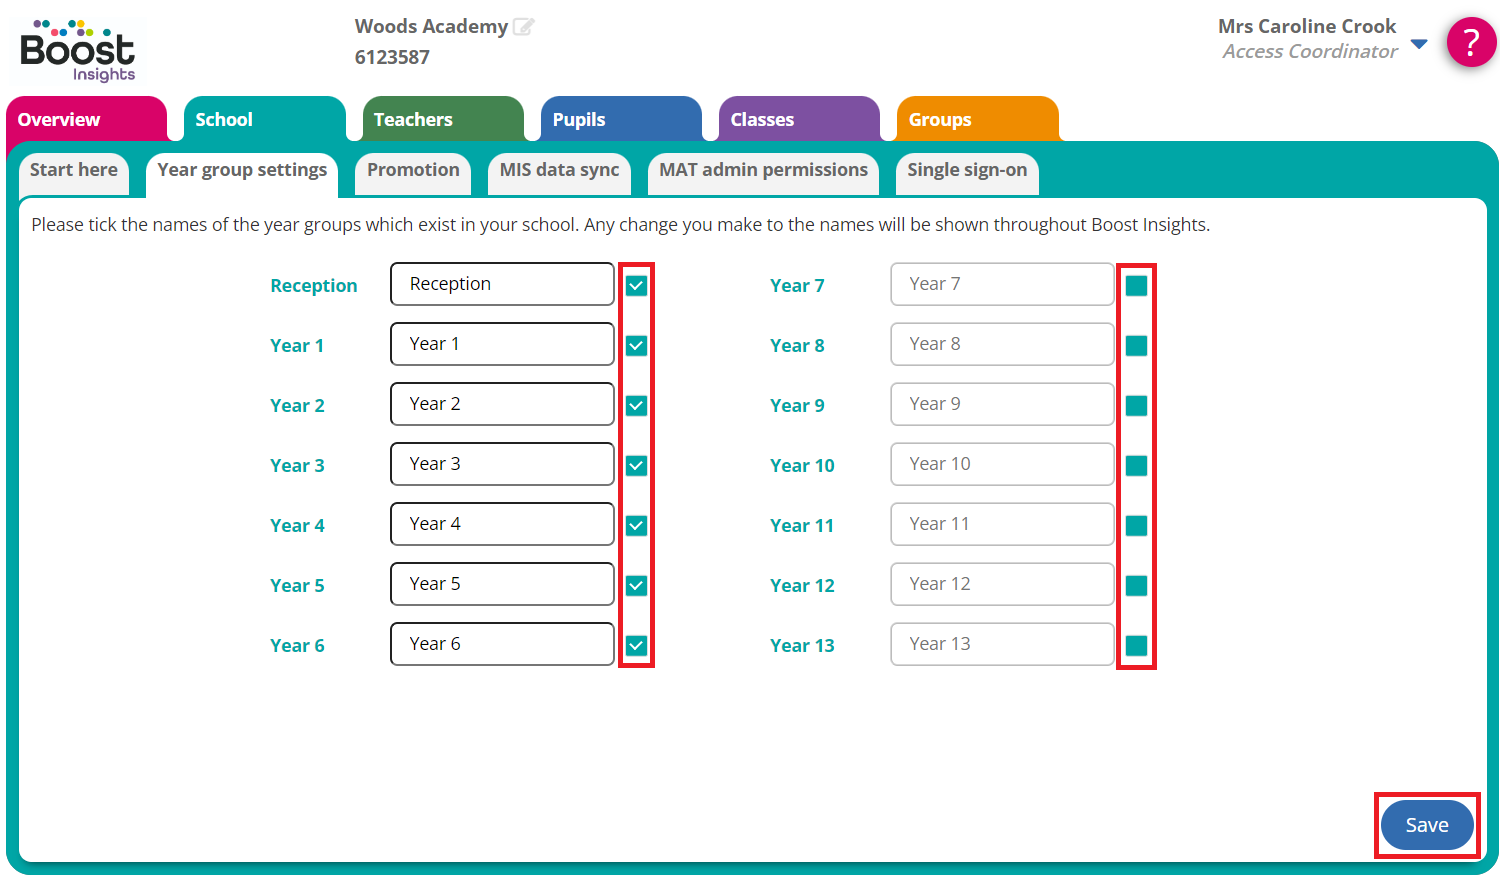Untick the Reception year group checkbox
The image size is (1505, 879).
tap(636, 286)
